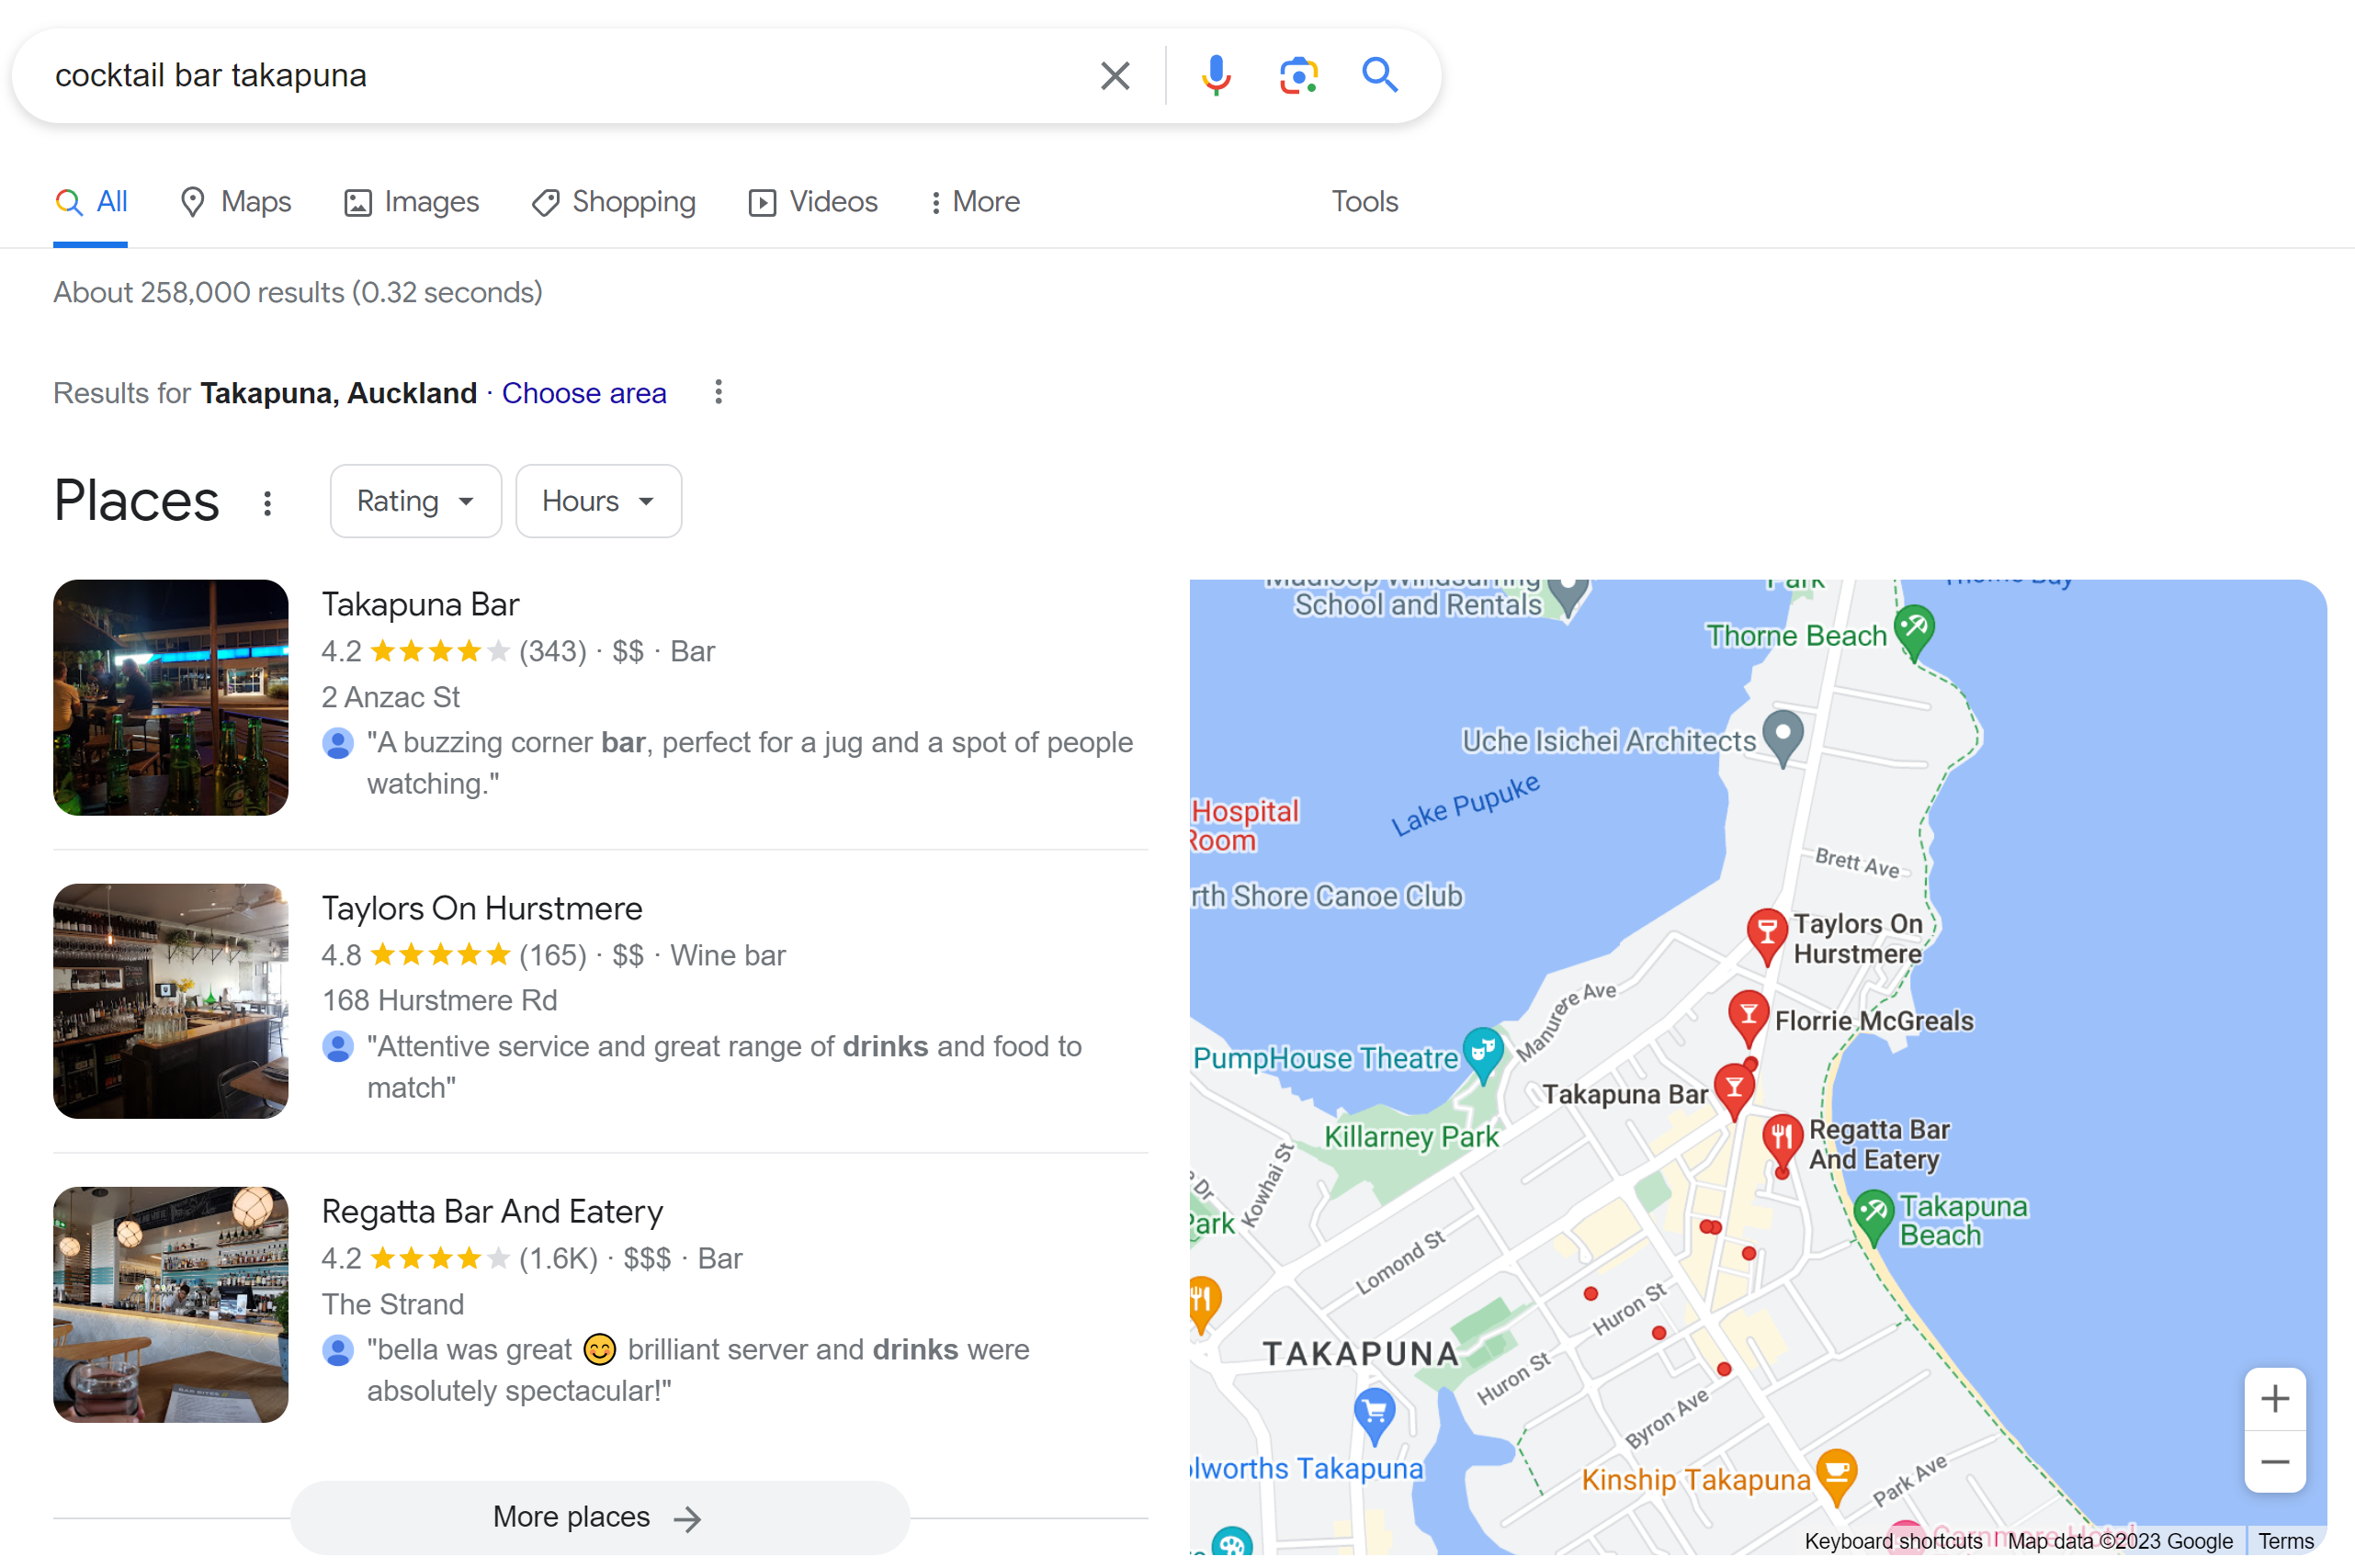Select the Florrie McGreals map pin
The image size is (2355, 1568).
tap(1748, 1018)
